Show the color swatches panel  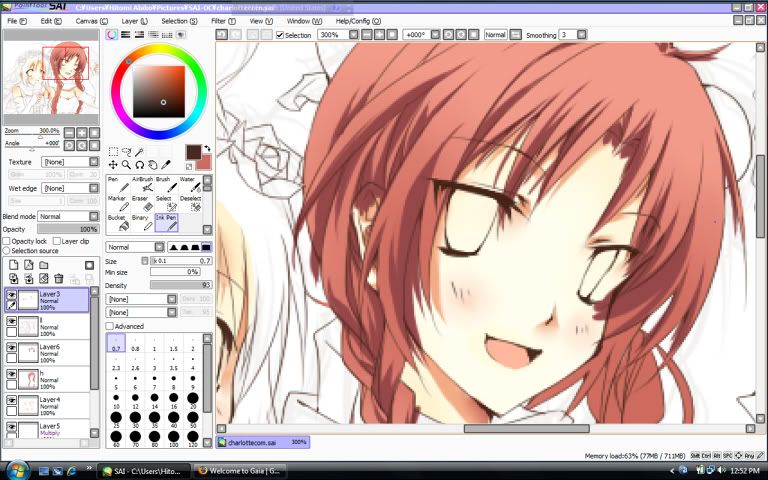167,35
